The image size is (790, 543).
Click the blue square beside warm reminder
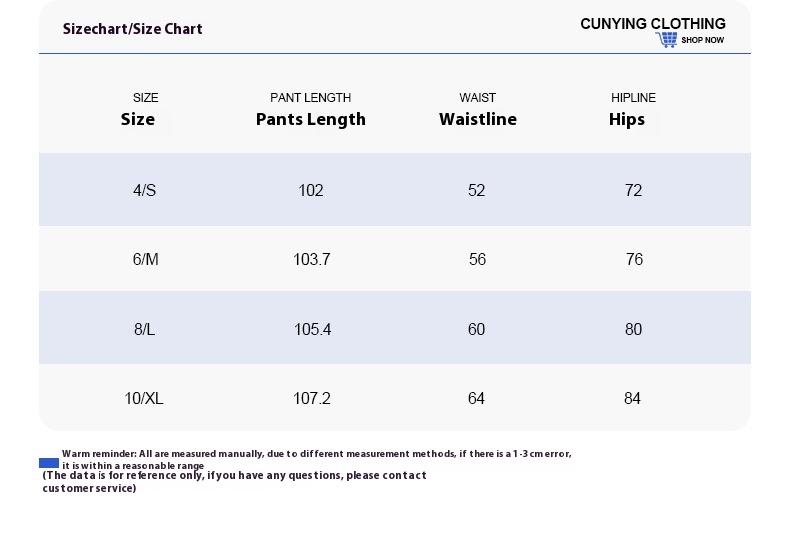coord(49,463)
